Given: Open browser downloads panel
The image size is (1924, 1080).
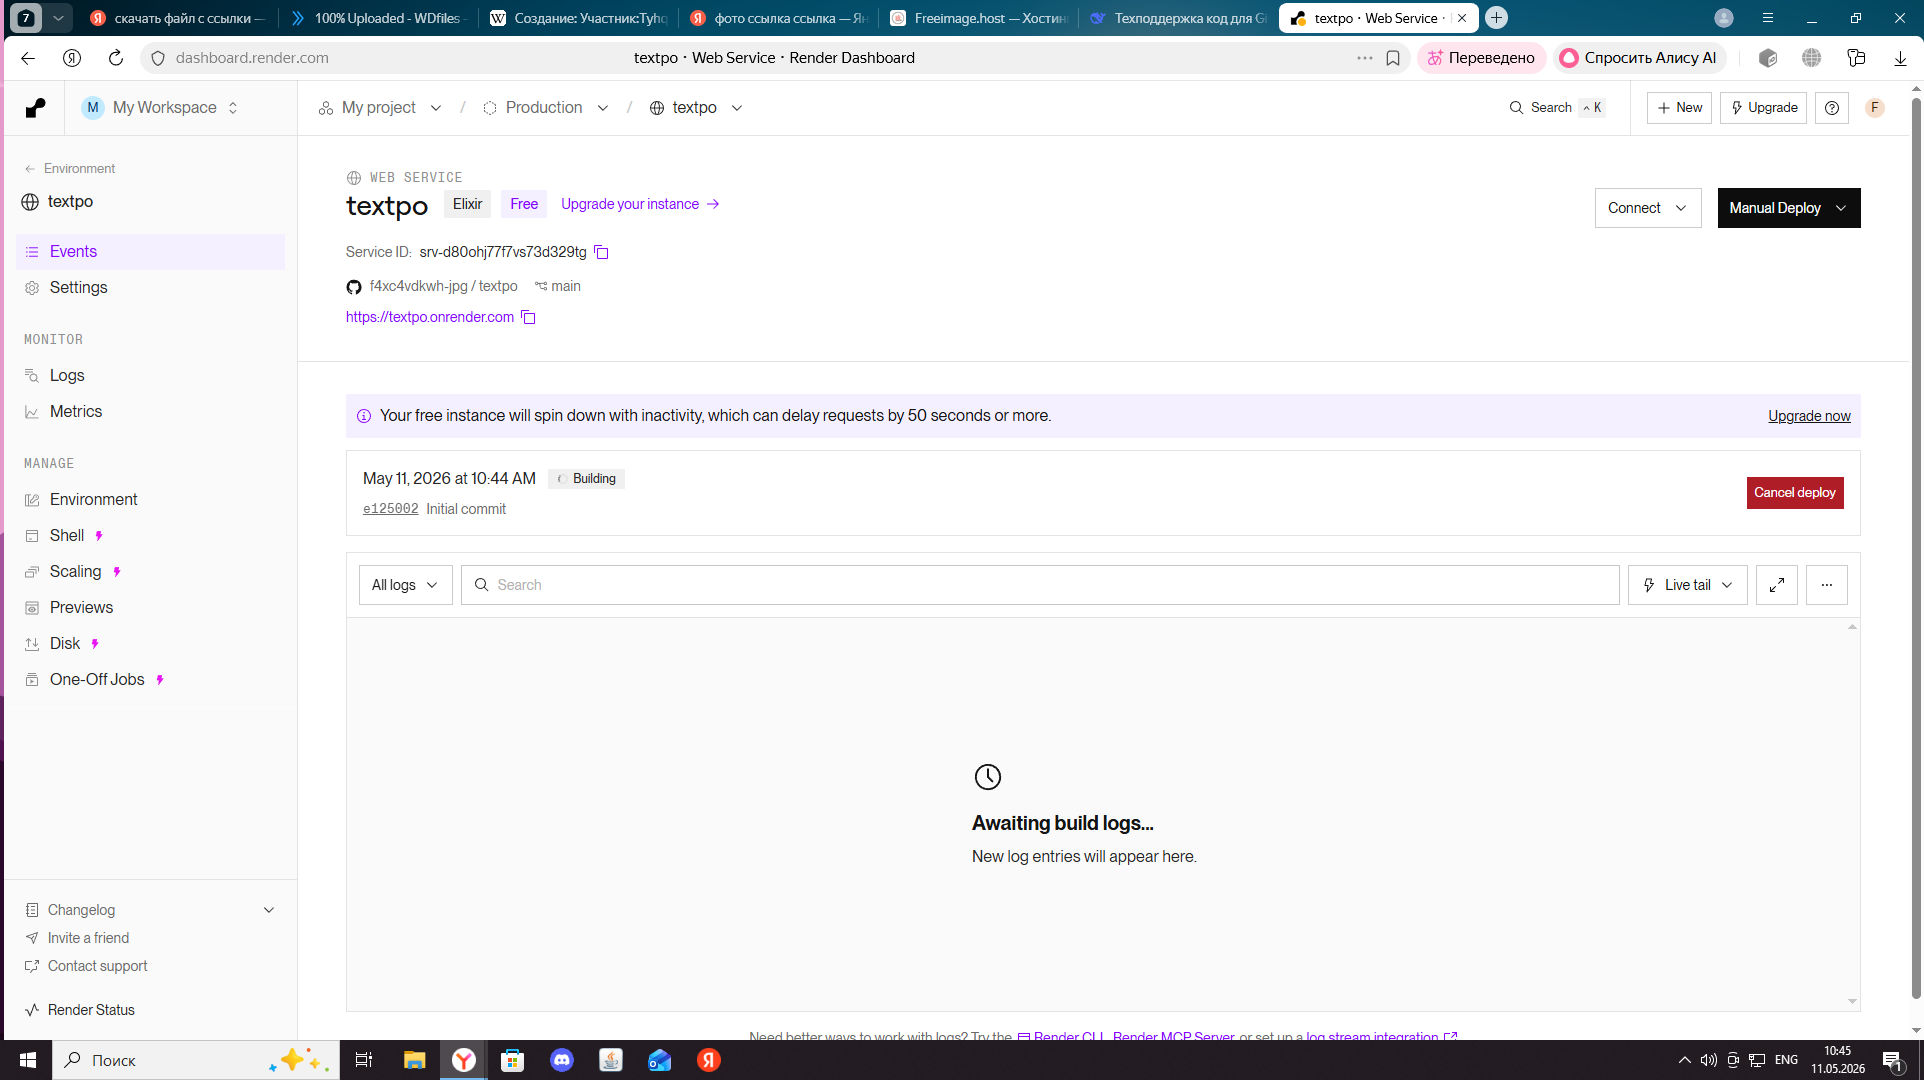Looking at the screenshot, I should point(1900,58).
